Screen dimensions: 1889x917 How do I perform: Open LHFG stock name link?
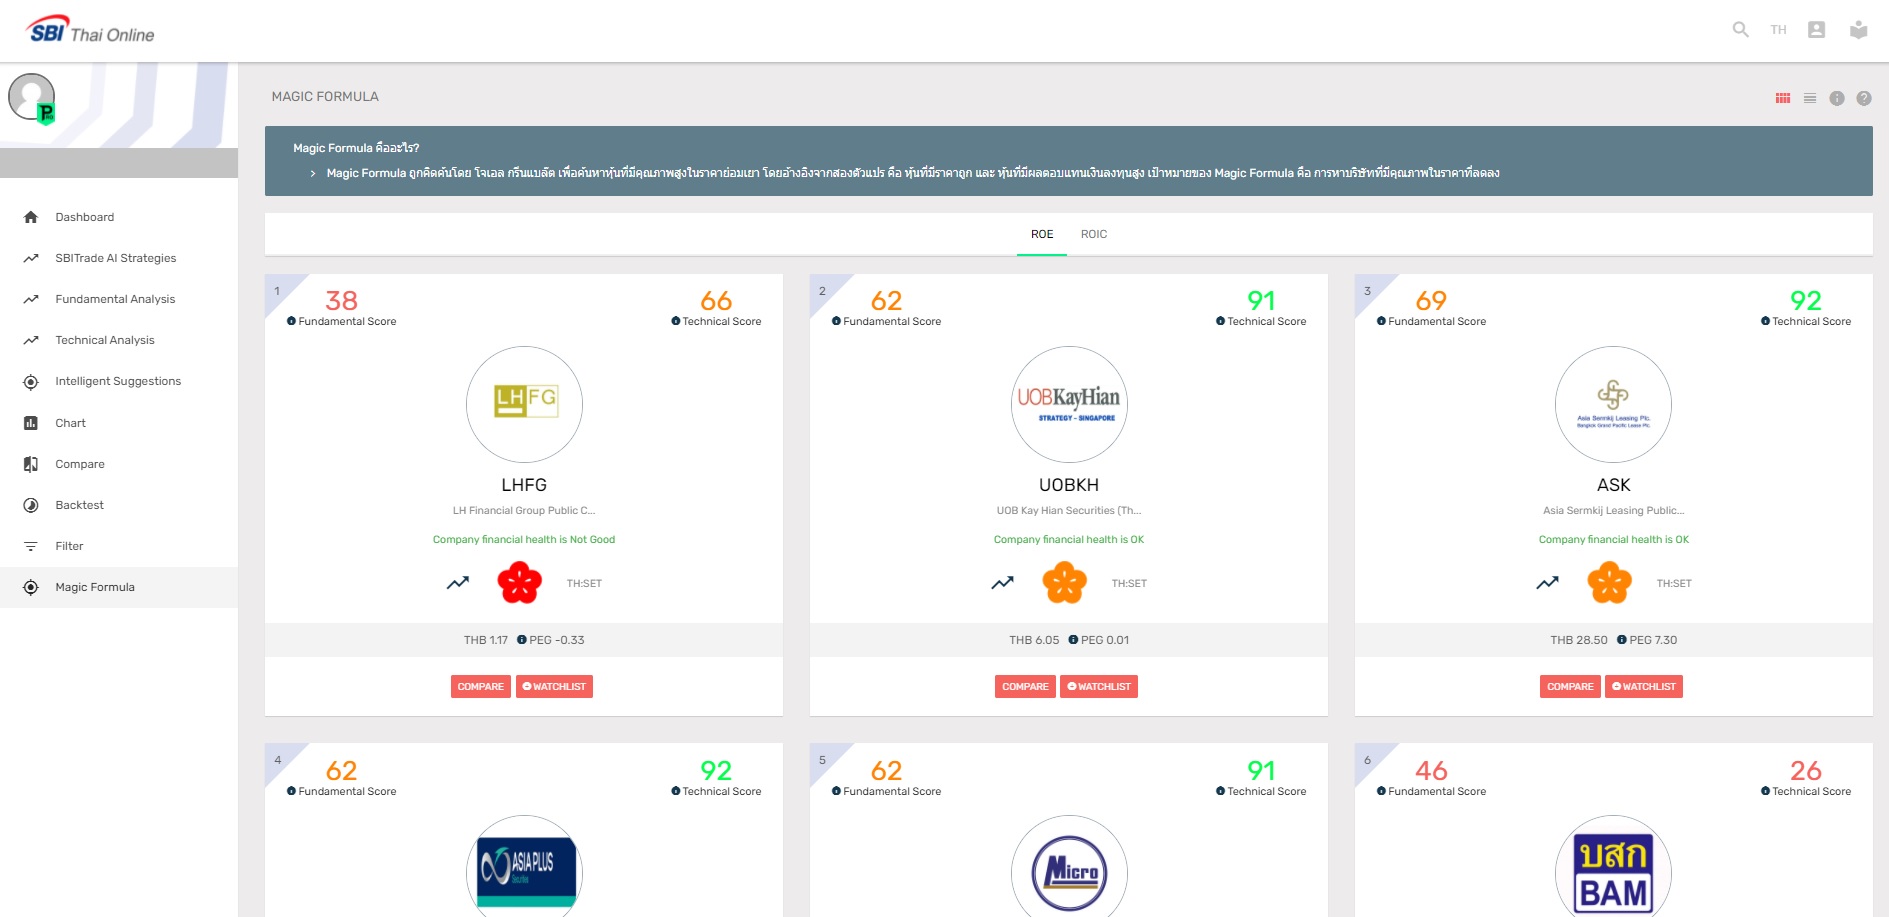coord(524,485)
